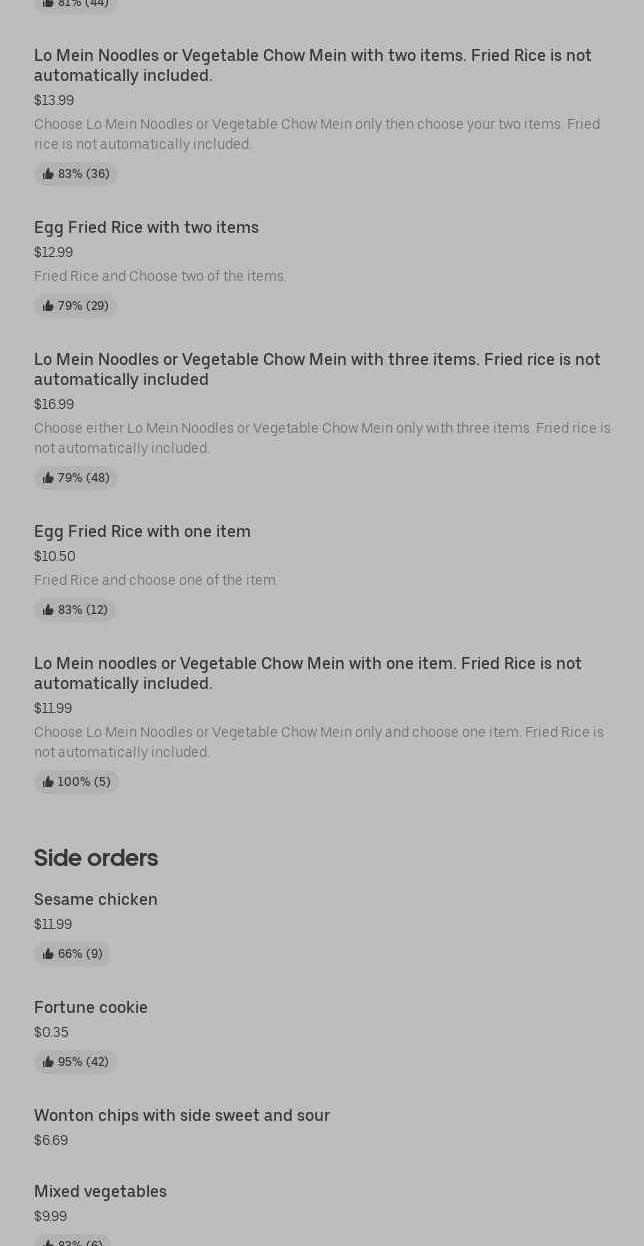
Task: Click thumbs-up icon on 79% (29) rating
Action: pyautogui.click(x=48, y=306)
